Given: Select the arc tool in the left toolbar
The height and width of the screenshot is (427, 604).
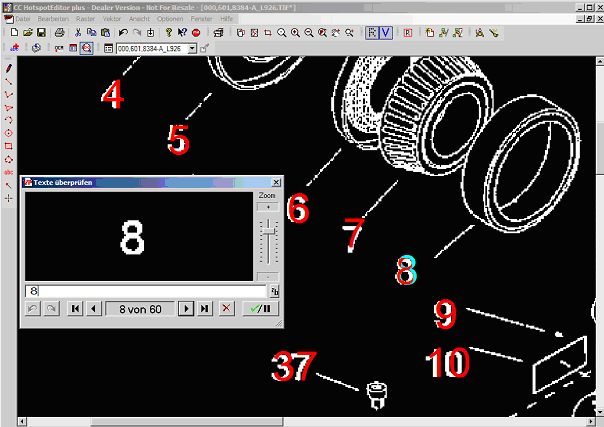Looking at the screenshot, I should click(8, 120).
